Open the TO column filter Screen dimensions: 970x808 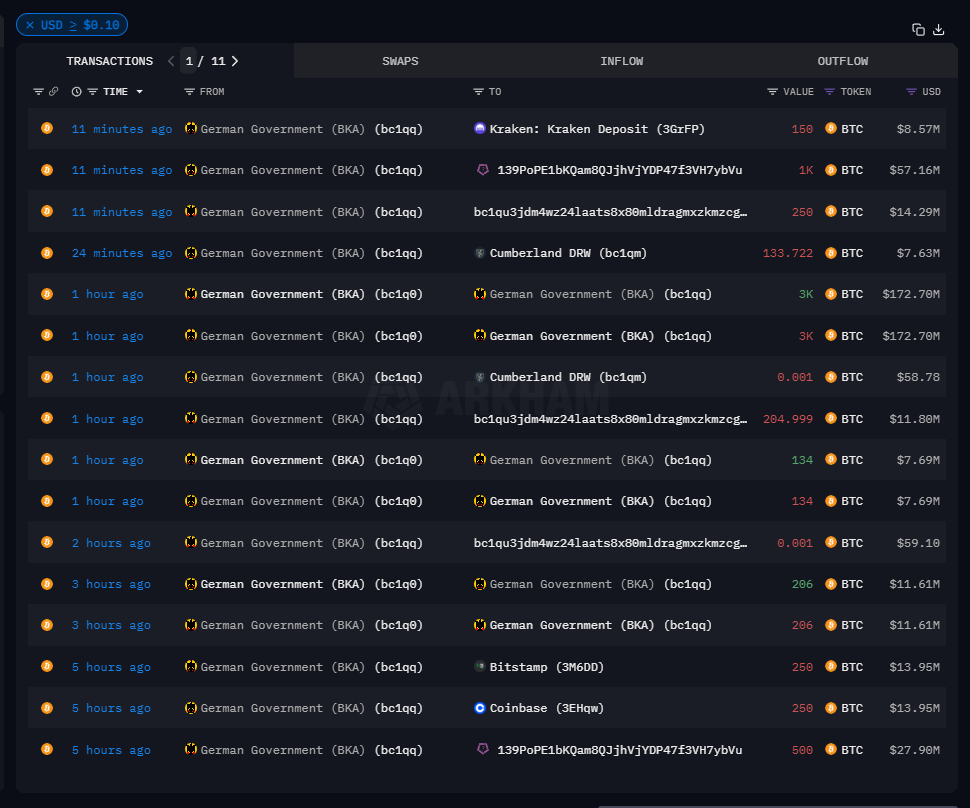pyautogui.click(x=478, y=92)
